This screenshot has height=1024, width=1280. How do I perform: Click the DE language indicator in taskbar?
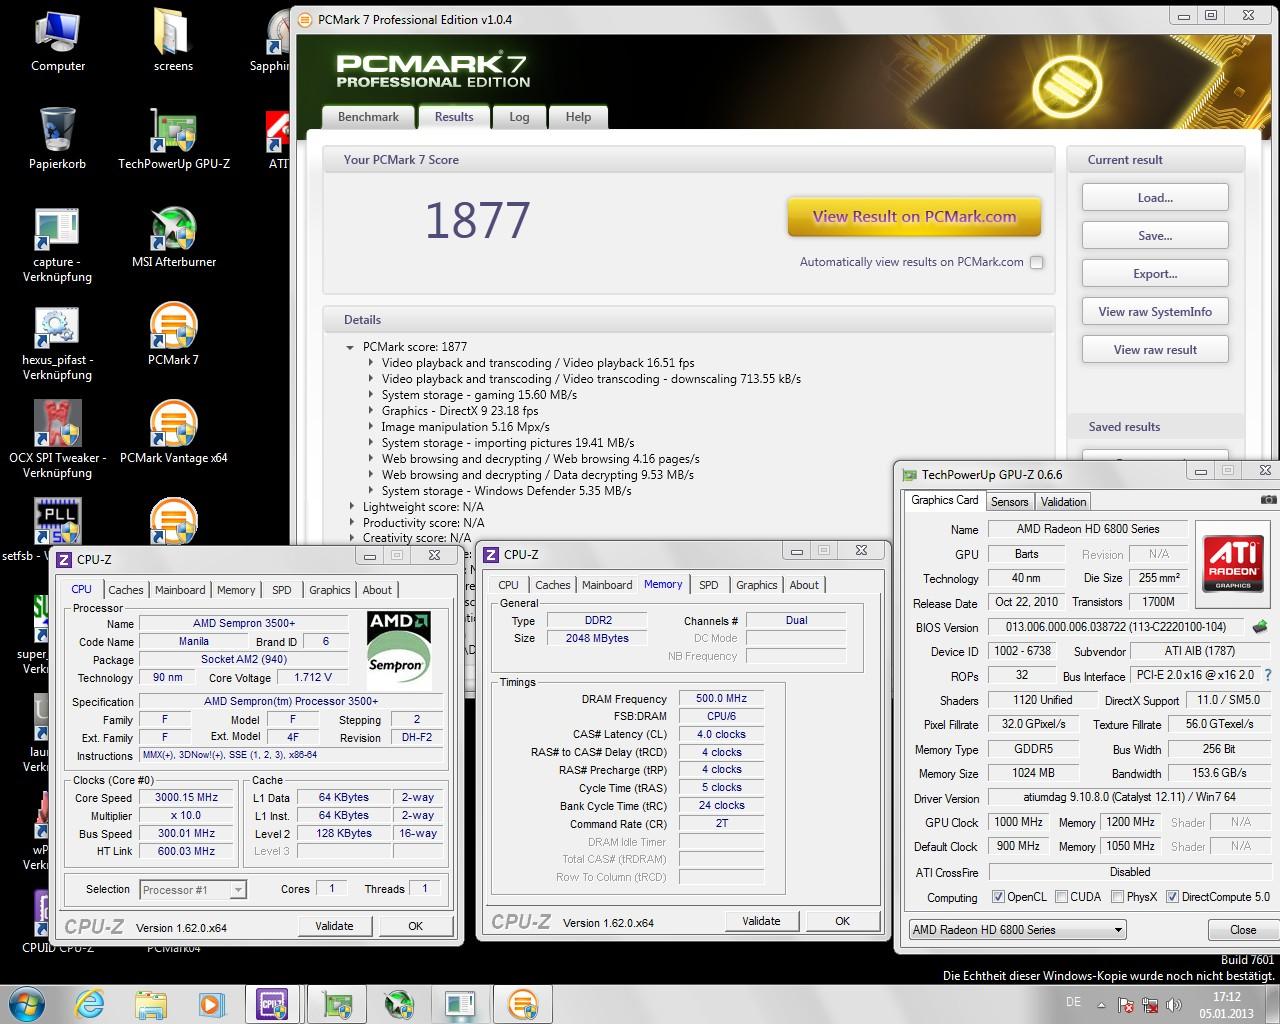coord(1073,1002)
